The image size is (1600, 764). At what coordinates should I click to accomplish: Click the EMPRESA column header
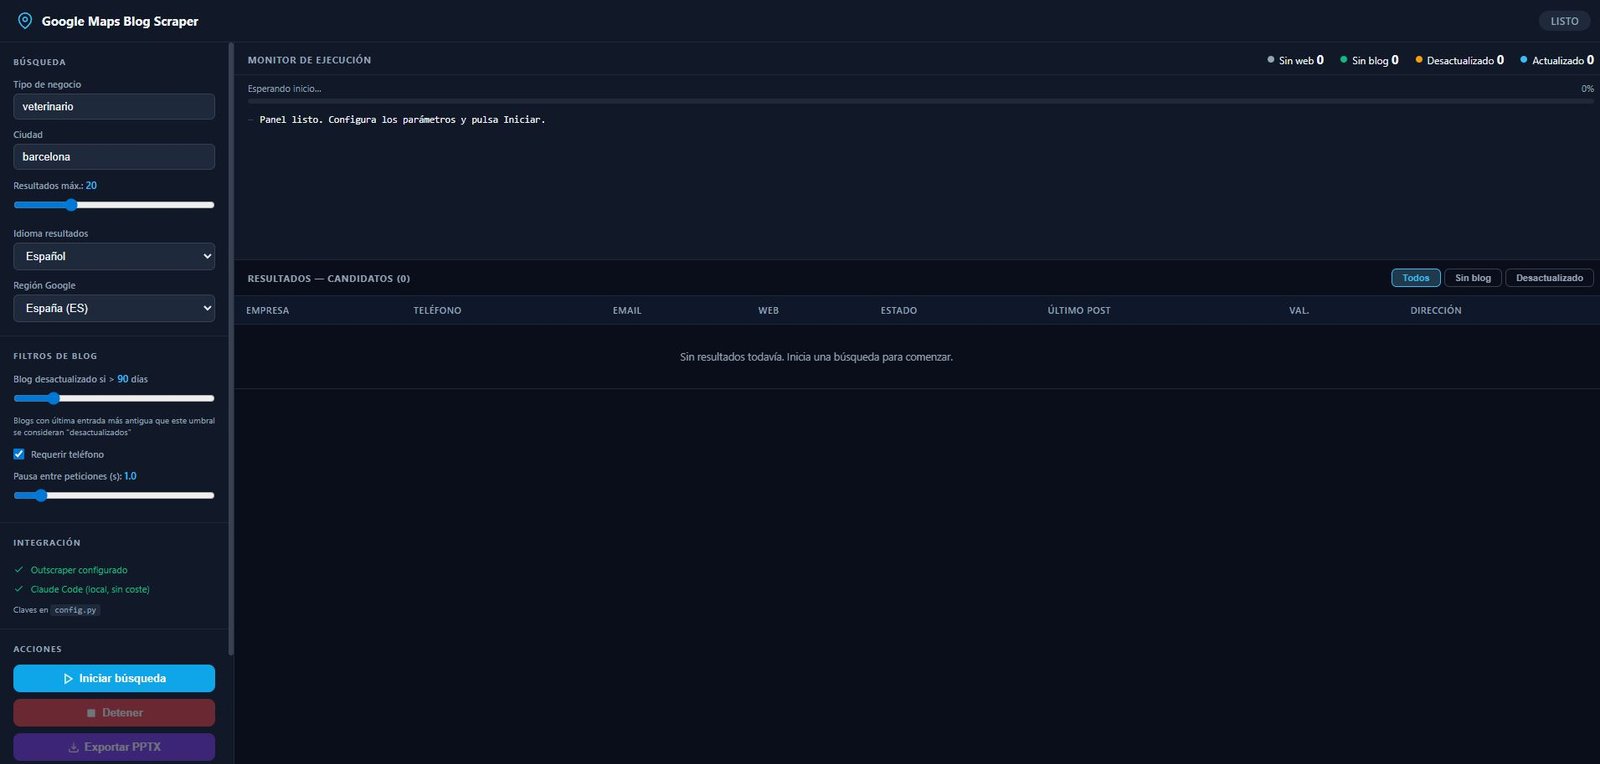(268, 311)
